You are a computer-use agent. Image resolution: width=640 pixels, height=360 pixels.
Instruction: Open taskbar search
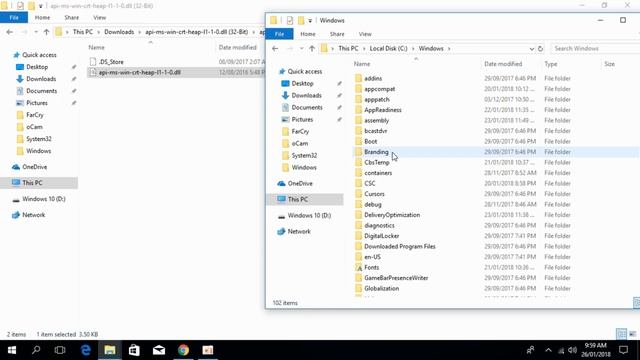tap(36, 350)
